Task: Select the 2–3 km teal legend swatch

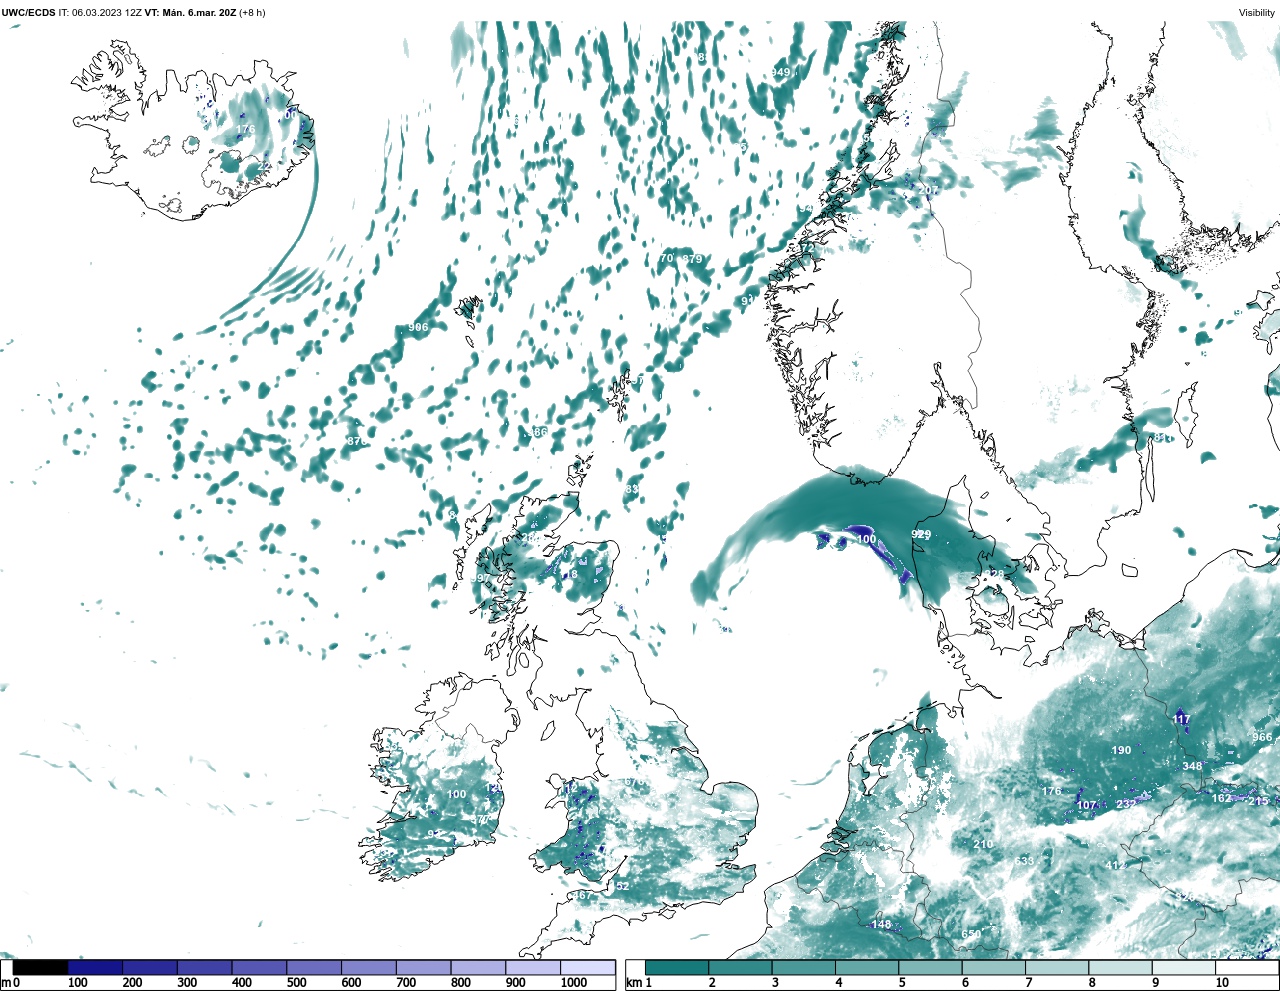Action: [740, 968]
